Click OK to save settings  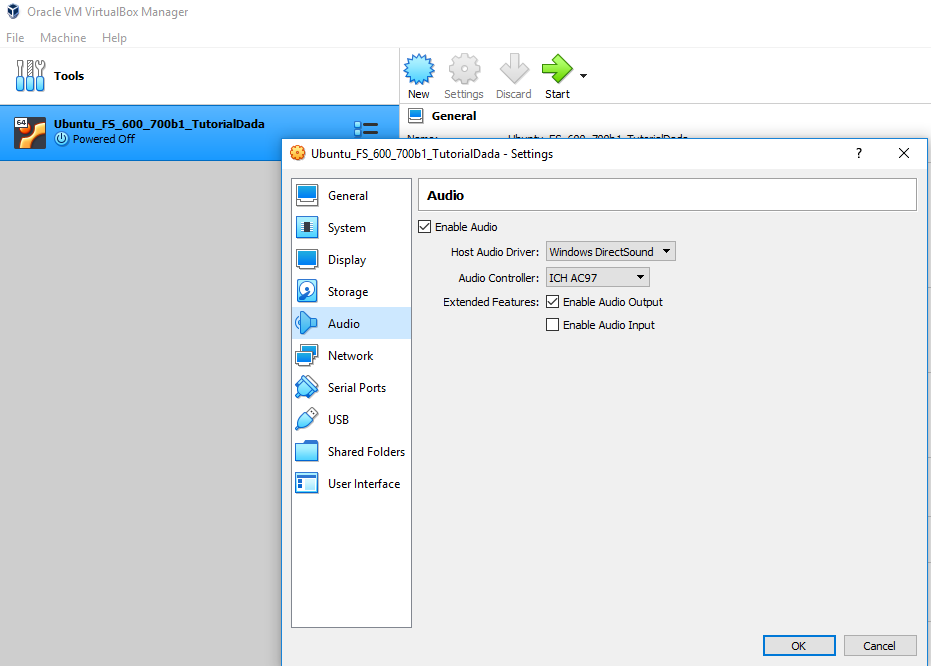point(798,646)
